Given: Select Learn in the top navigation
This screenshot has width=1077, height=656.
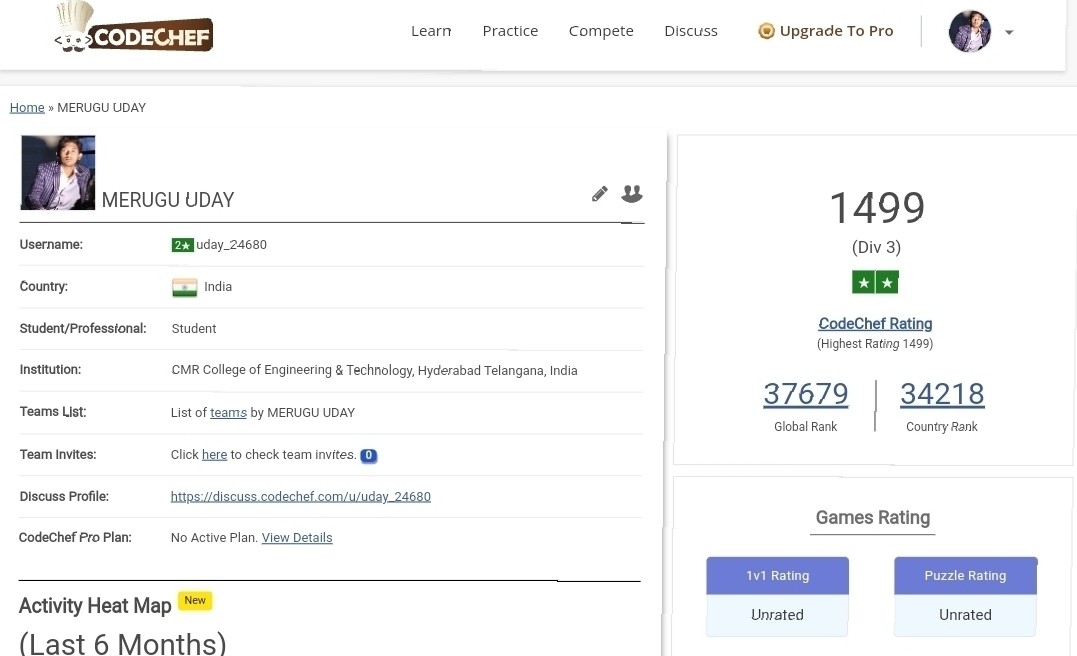Looking at the screenshot, I should (x=431, y=30).
